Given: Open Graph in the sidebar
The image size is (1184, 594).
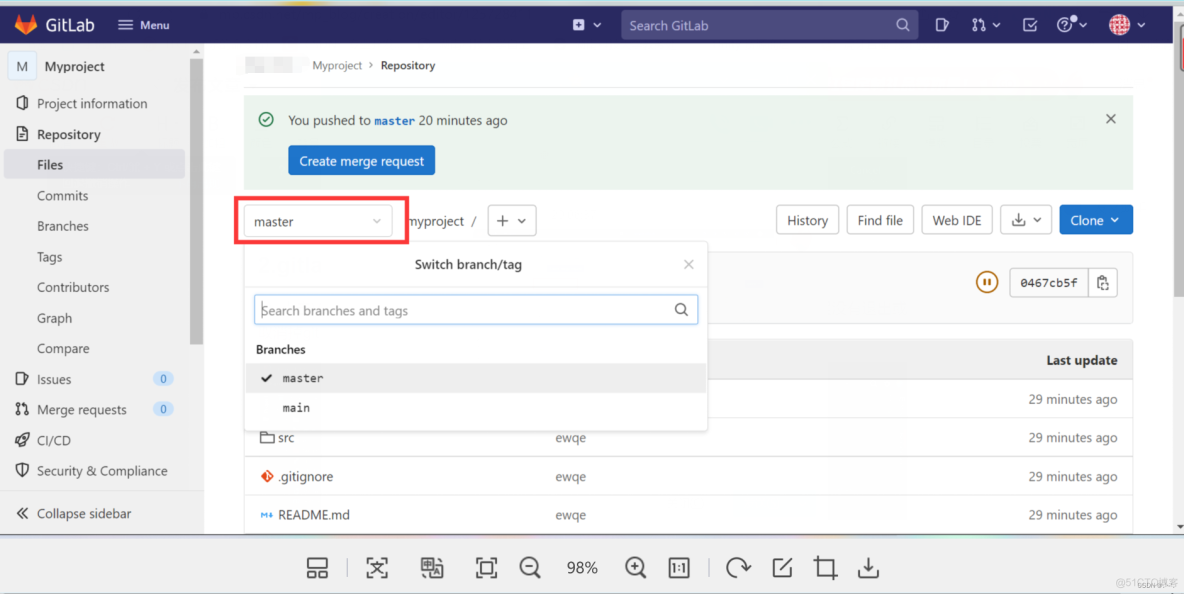Looking at the screenshot, I should [54, 318].
